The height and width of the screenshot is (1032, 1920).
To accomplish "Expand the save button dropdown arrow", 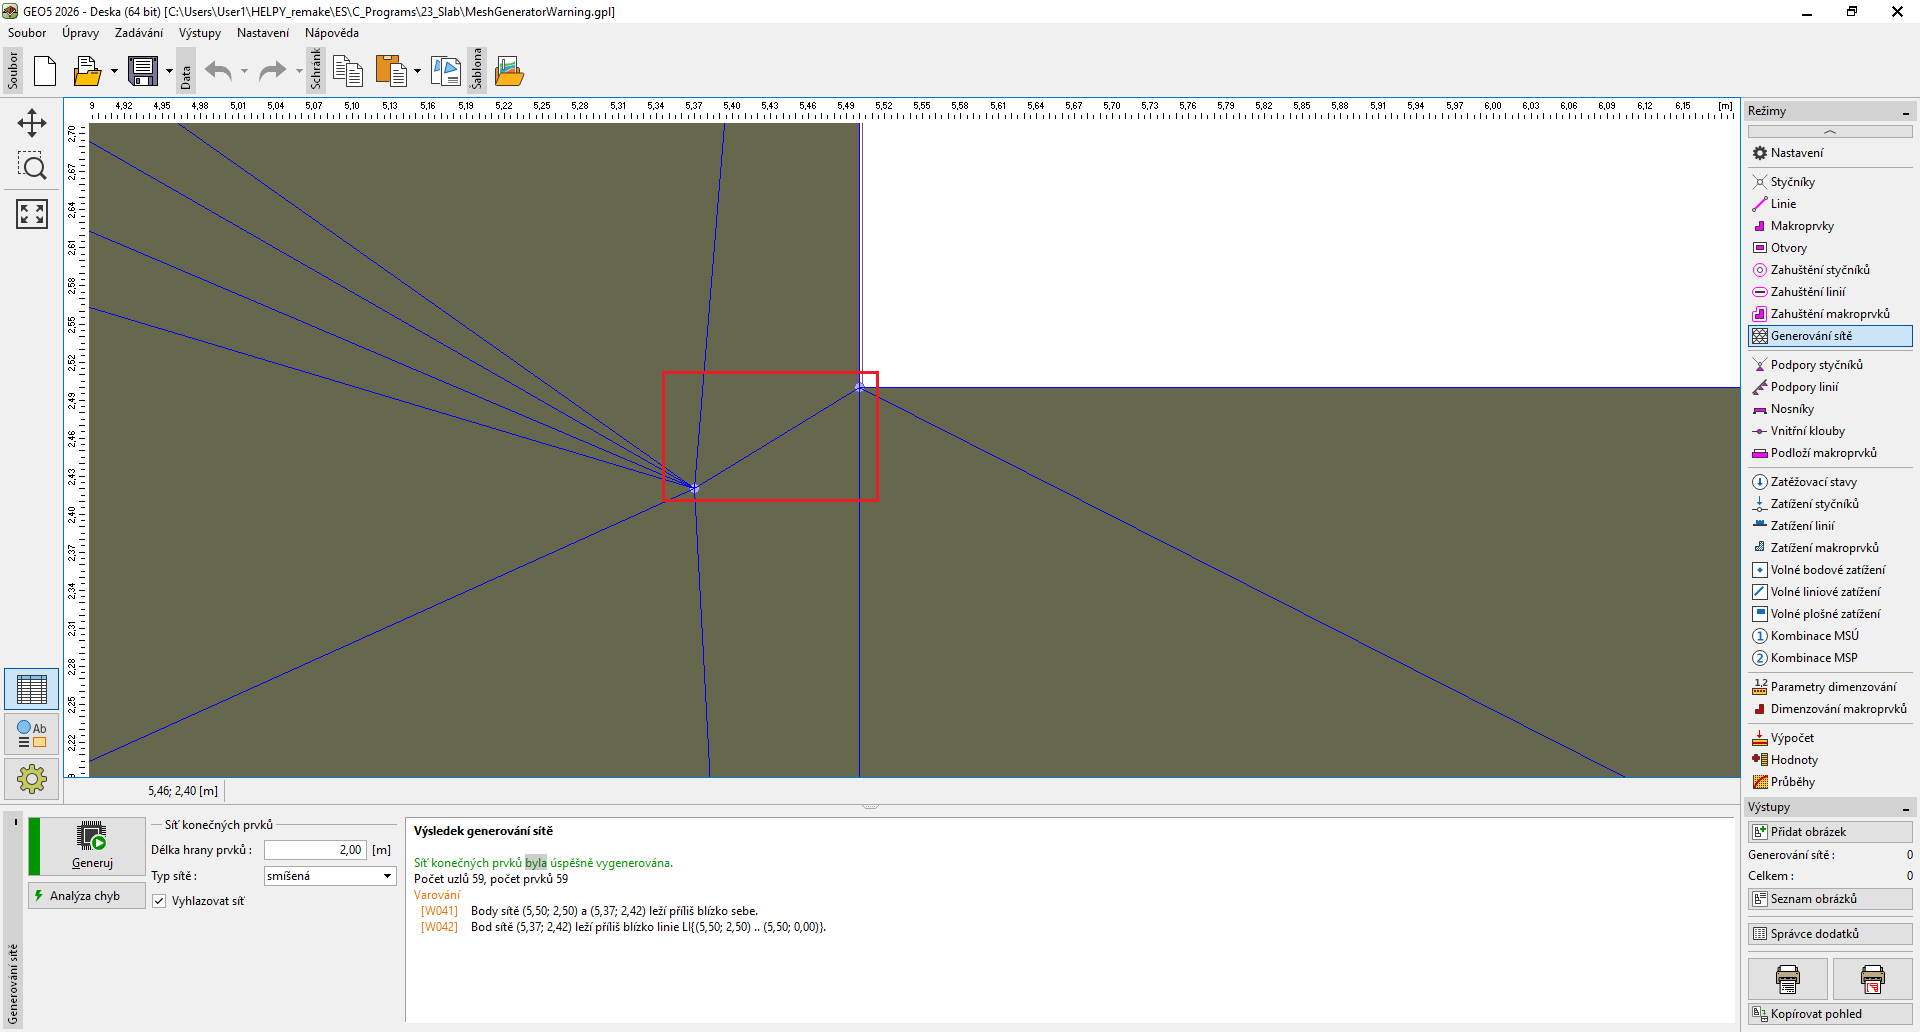I will (x=169, y=71).
